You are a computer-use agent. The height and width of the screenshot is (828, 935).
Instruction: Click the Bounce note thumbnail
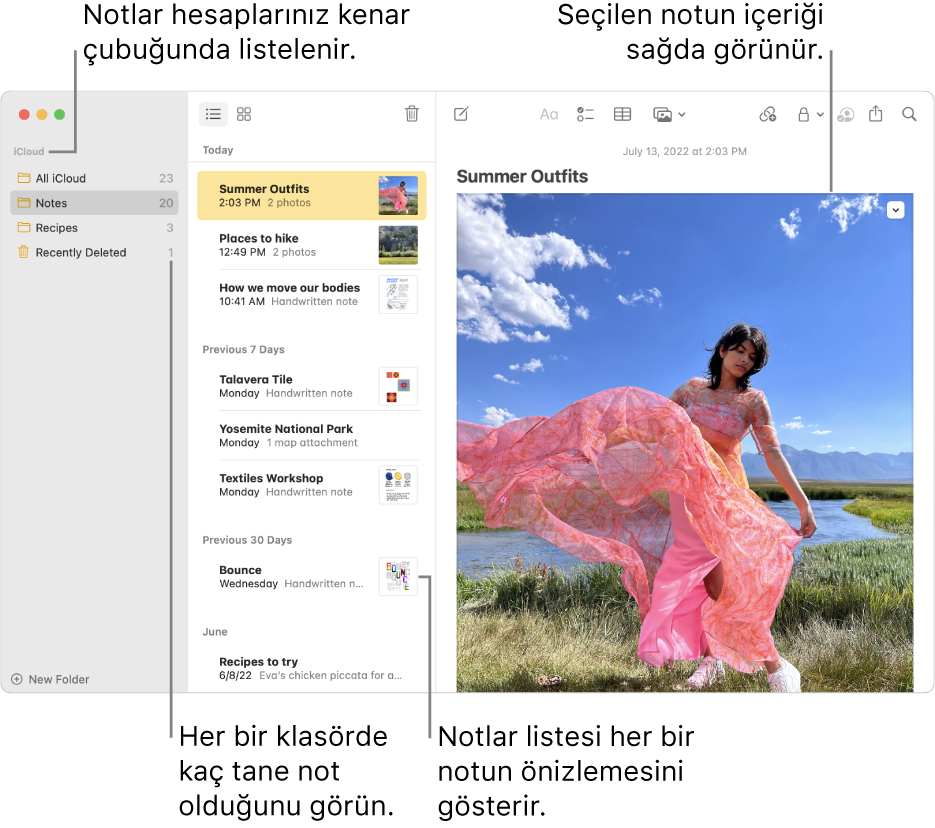(398, 576)
